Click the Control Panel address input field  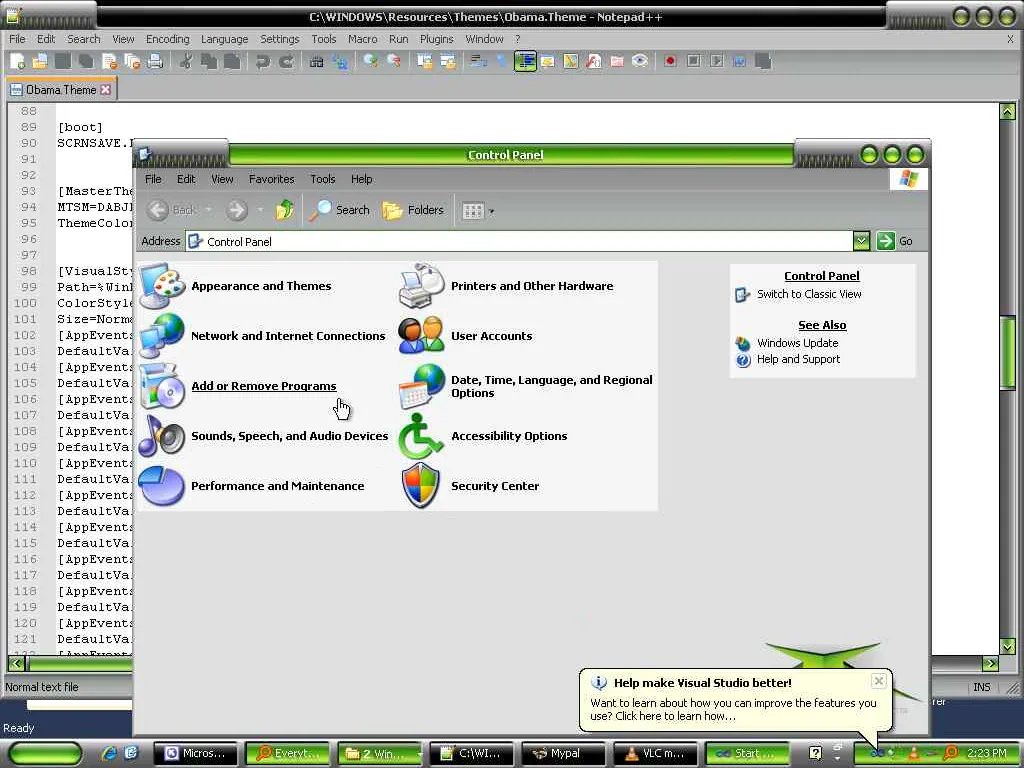coord(519,242)
